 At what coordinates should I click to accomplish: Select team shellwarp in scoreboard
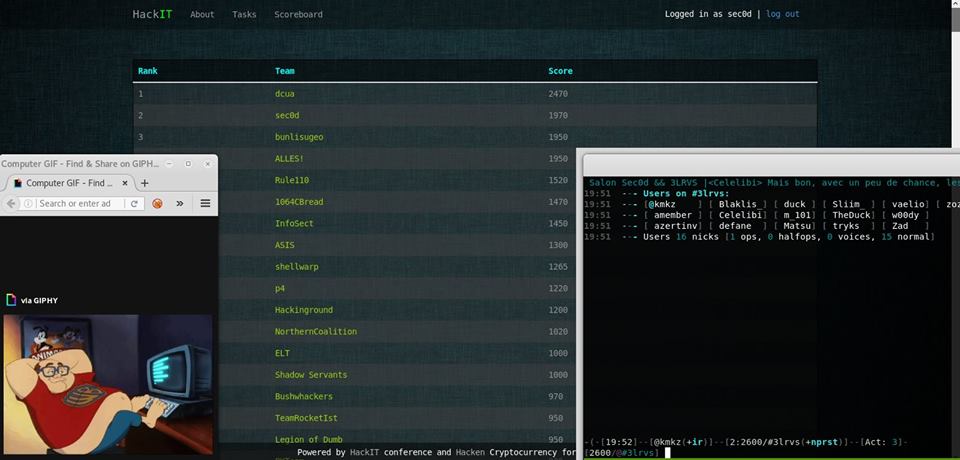click(x=296, y=266)
